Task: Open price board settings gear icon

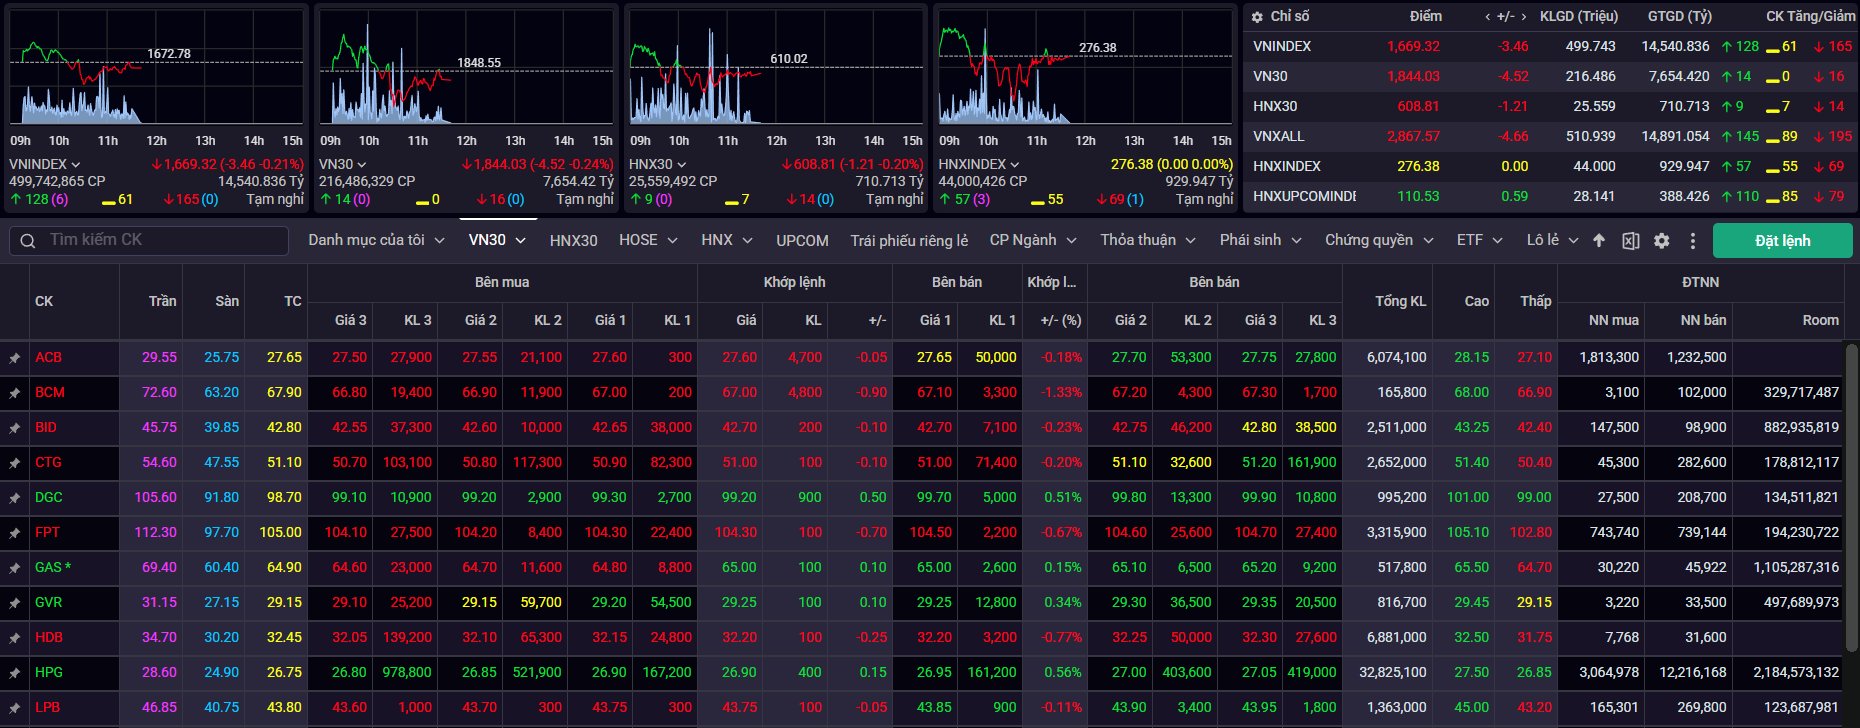Action: pos(1662,240)
